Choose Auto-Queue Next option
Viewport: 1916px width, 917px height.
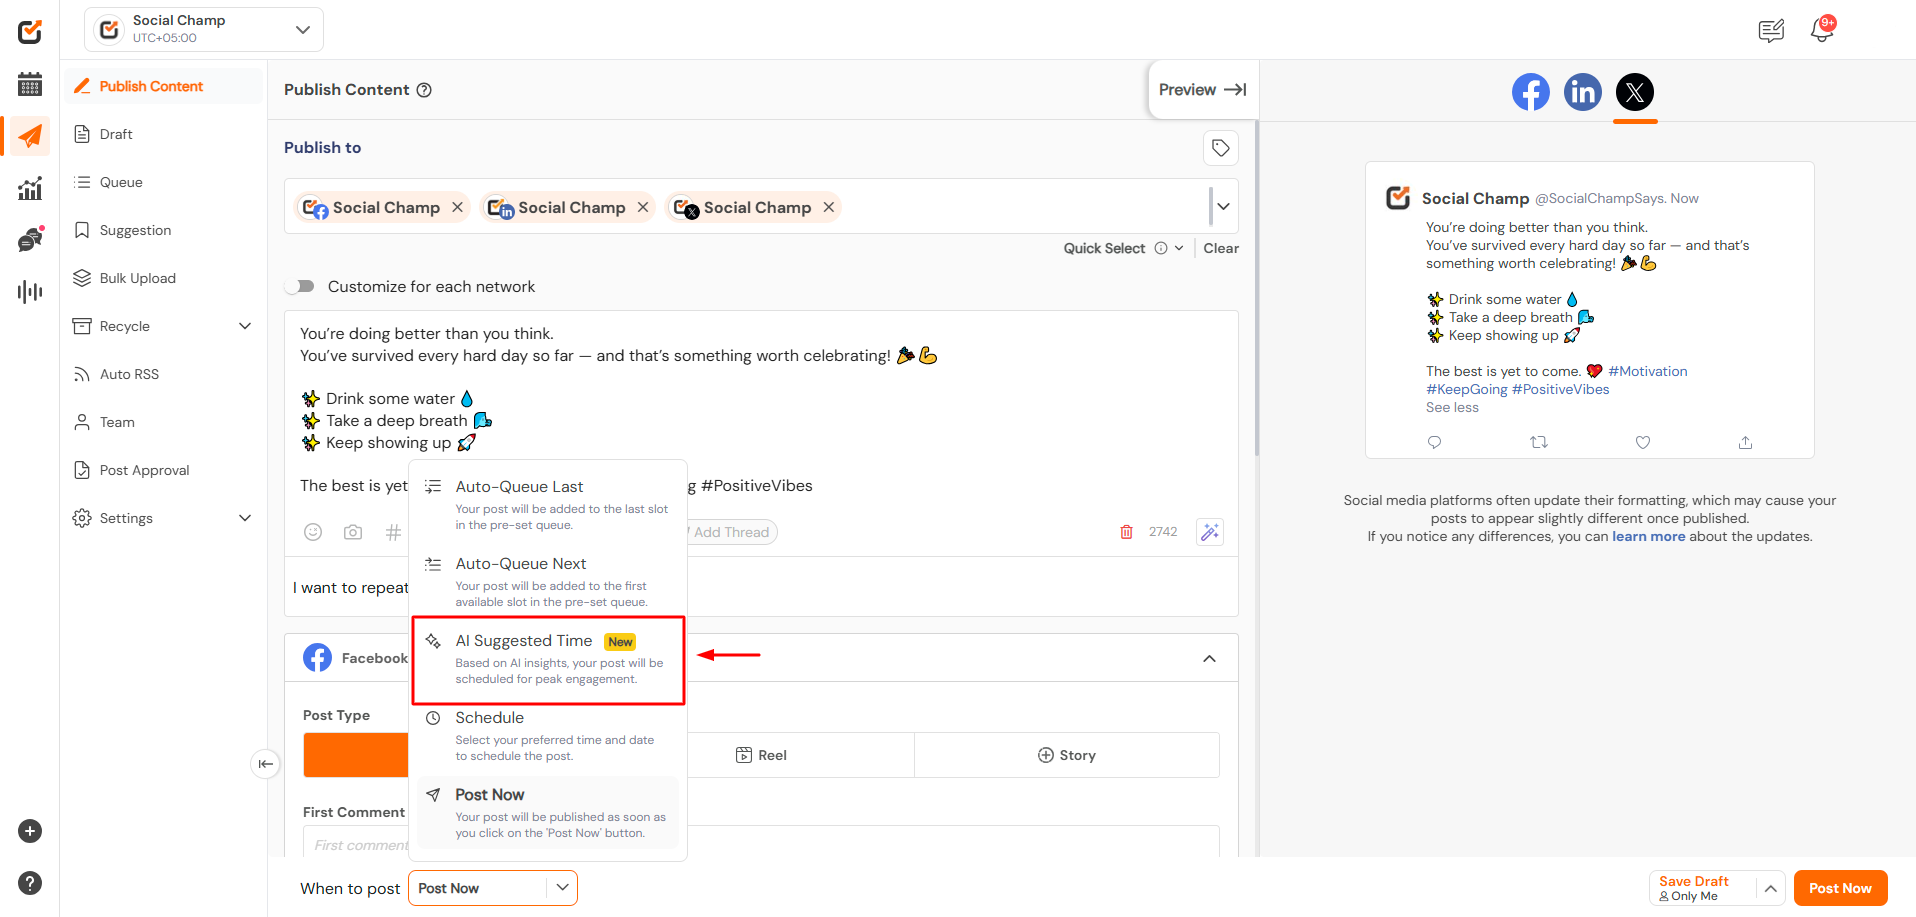[548, 581]
